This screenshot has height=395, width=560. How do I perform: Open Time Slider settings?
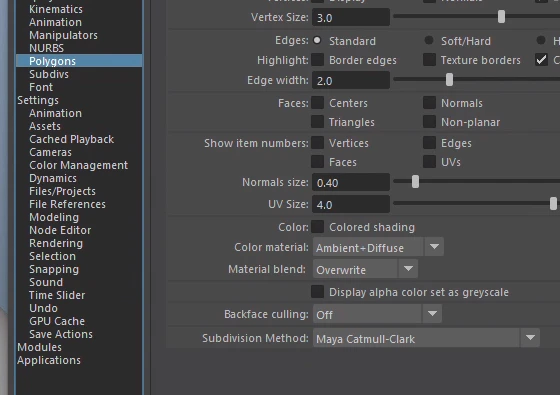(x=57, y=295)
